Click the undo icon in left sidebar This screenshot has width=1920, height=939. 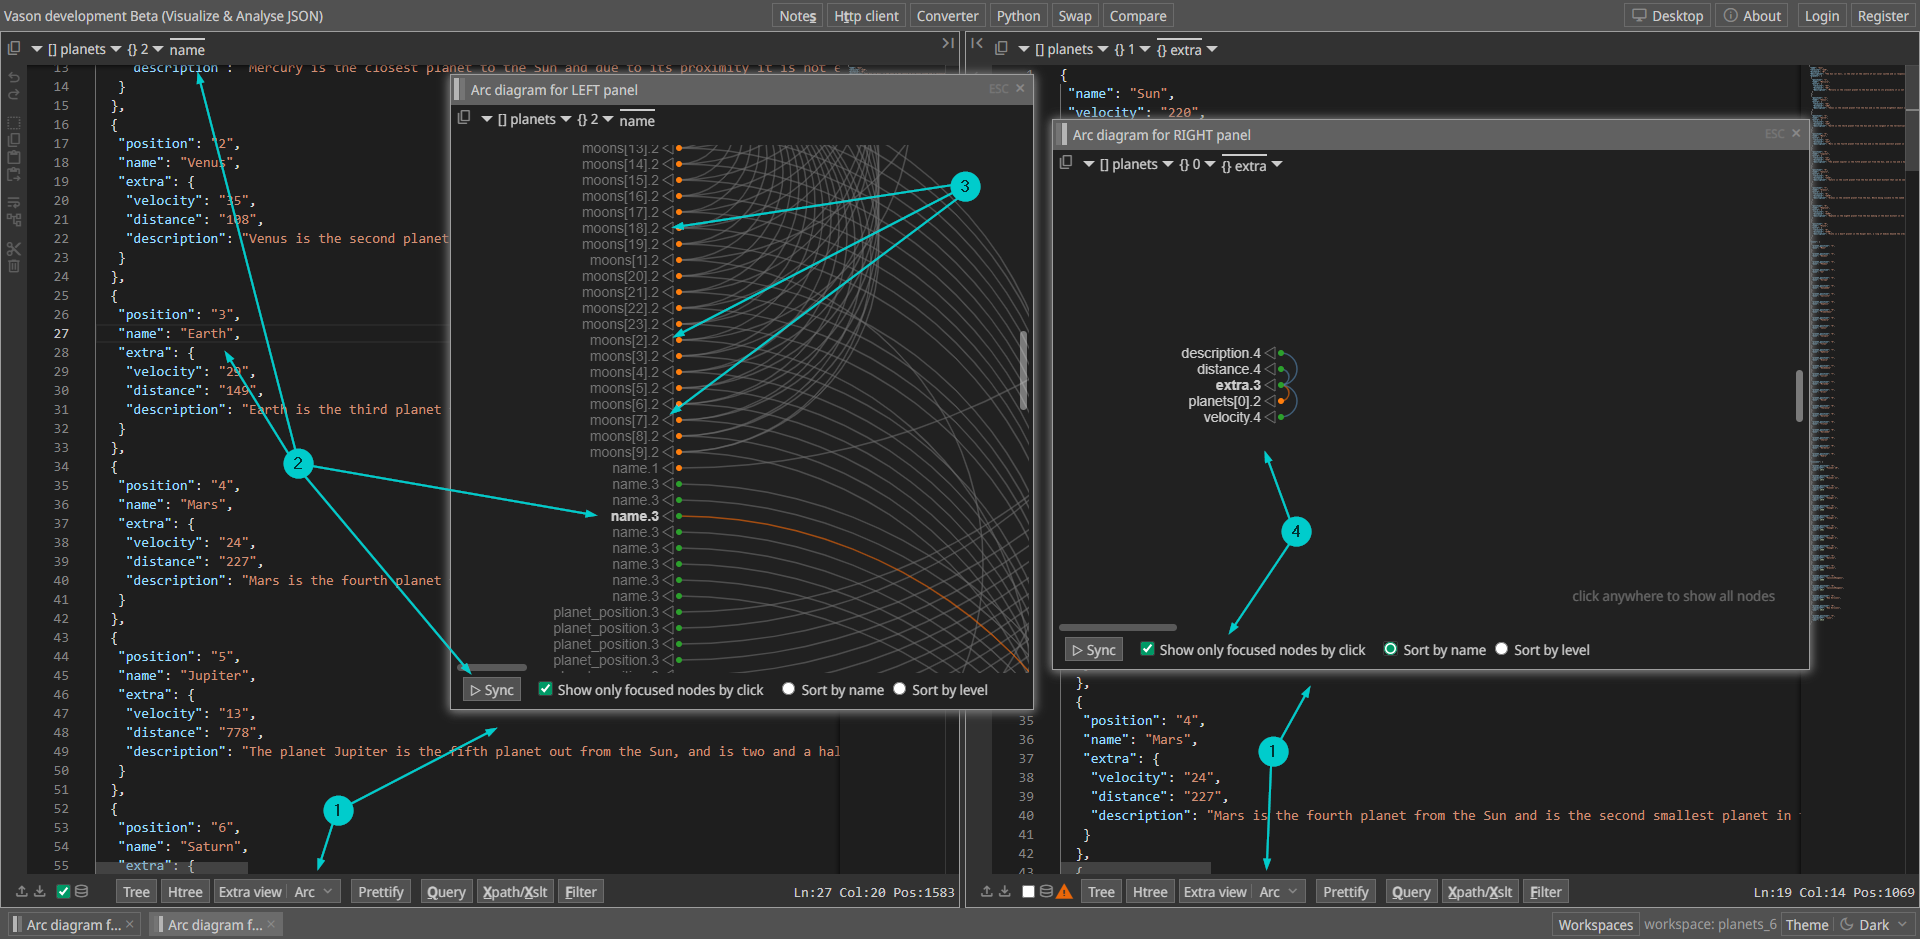coord(14,78)
